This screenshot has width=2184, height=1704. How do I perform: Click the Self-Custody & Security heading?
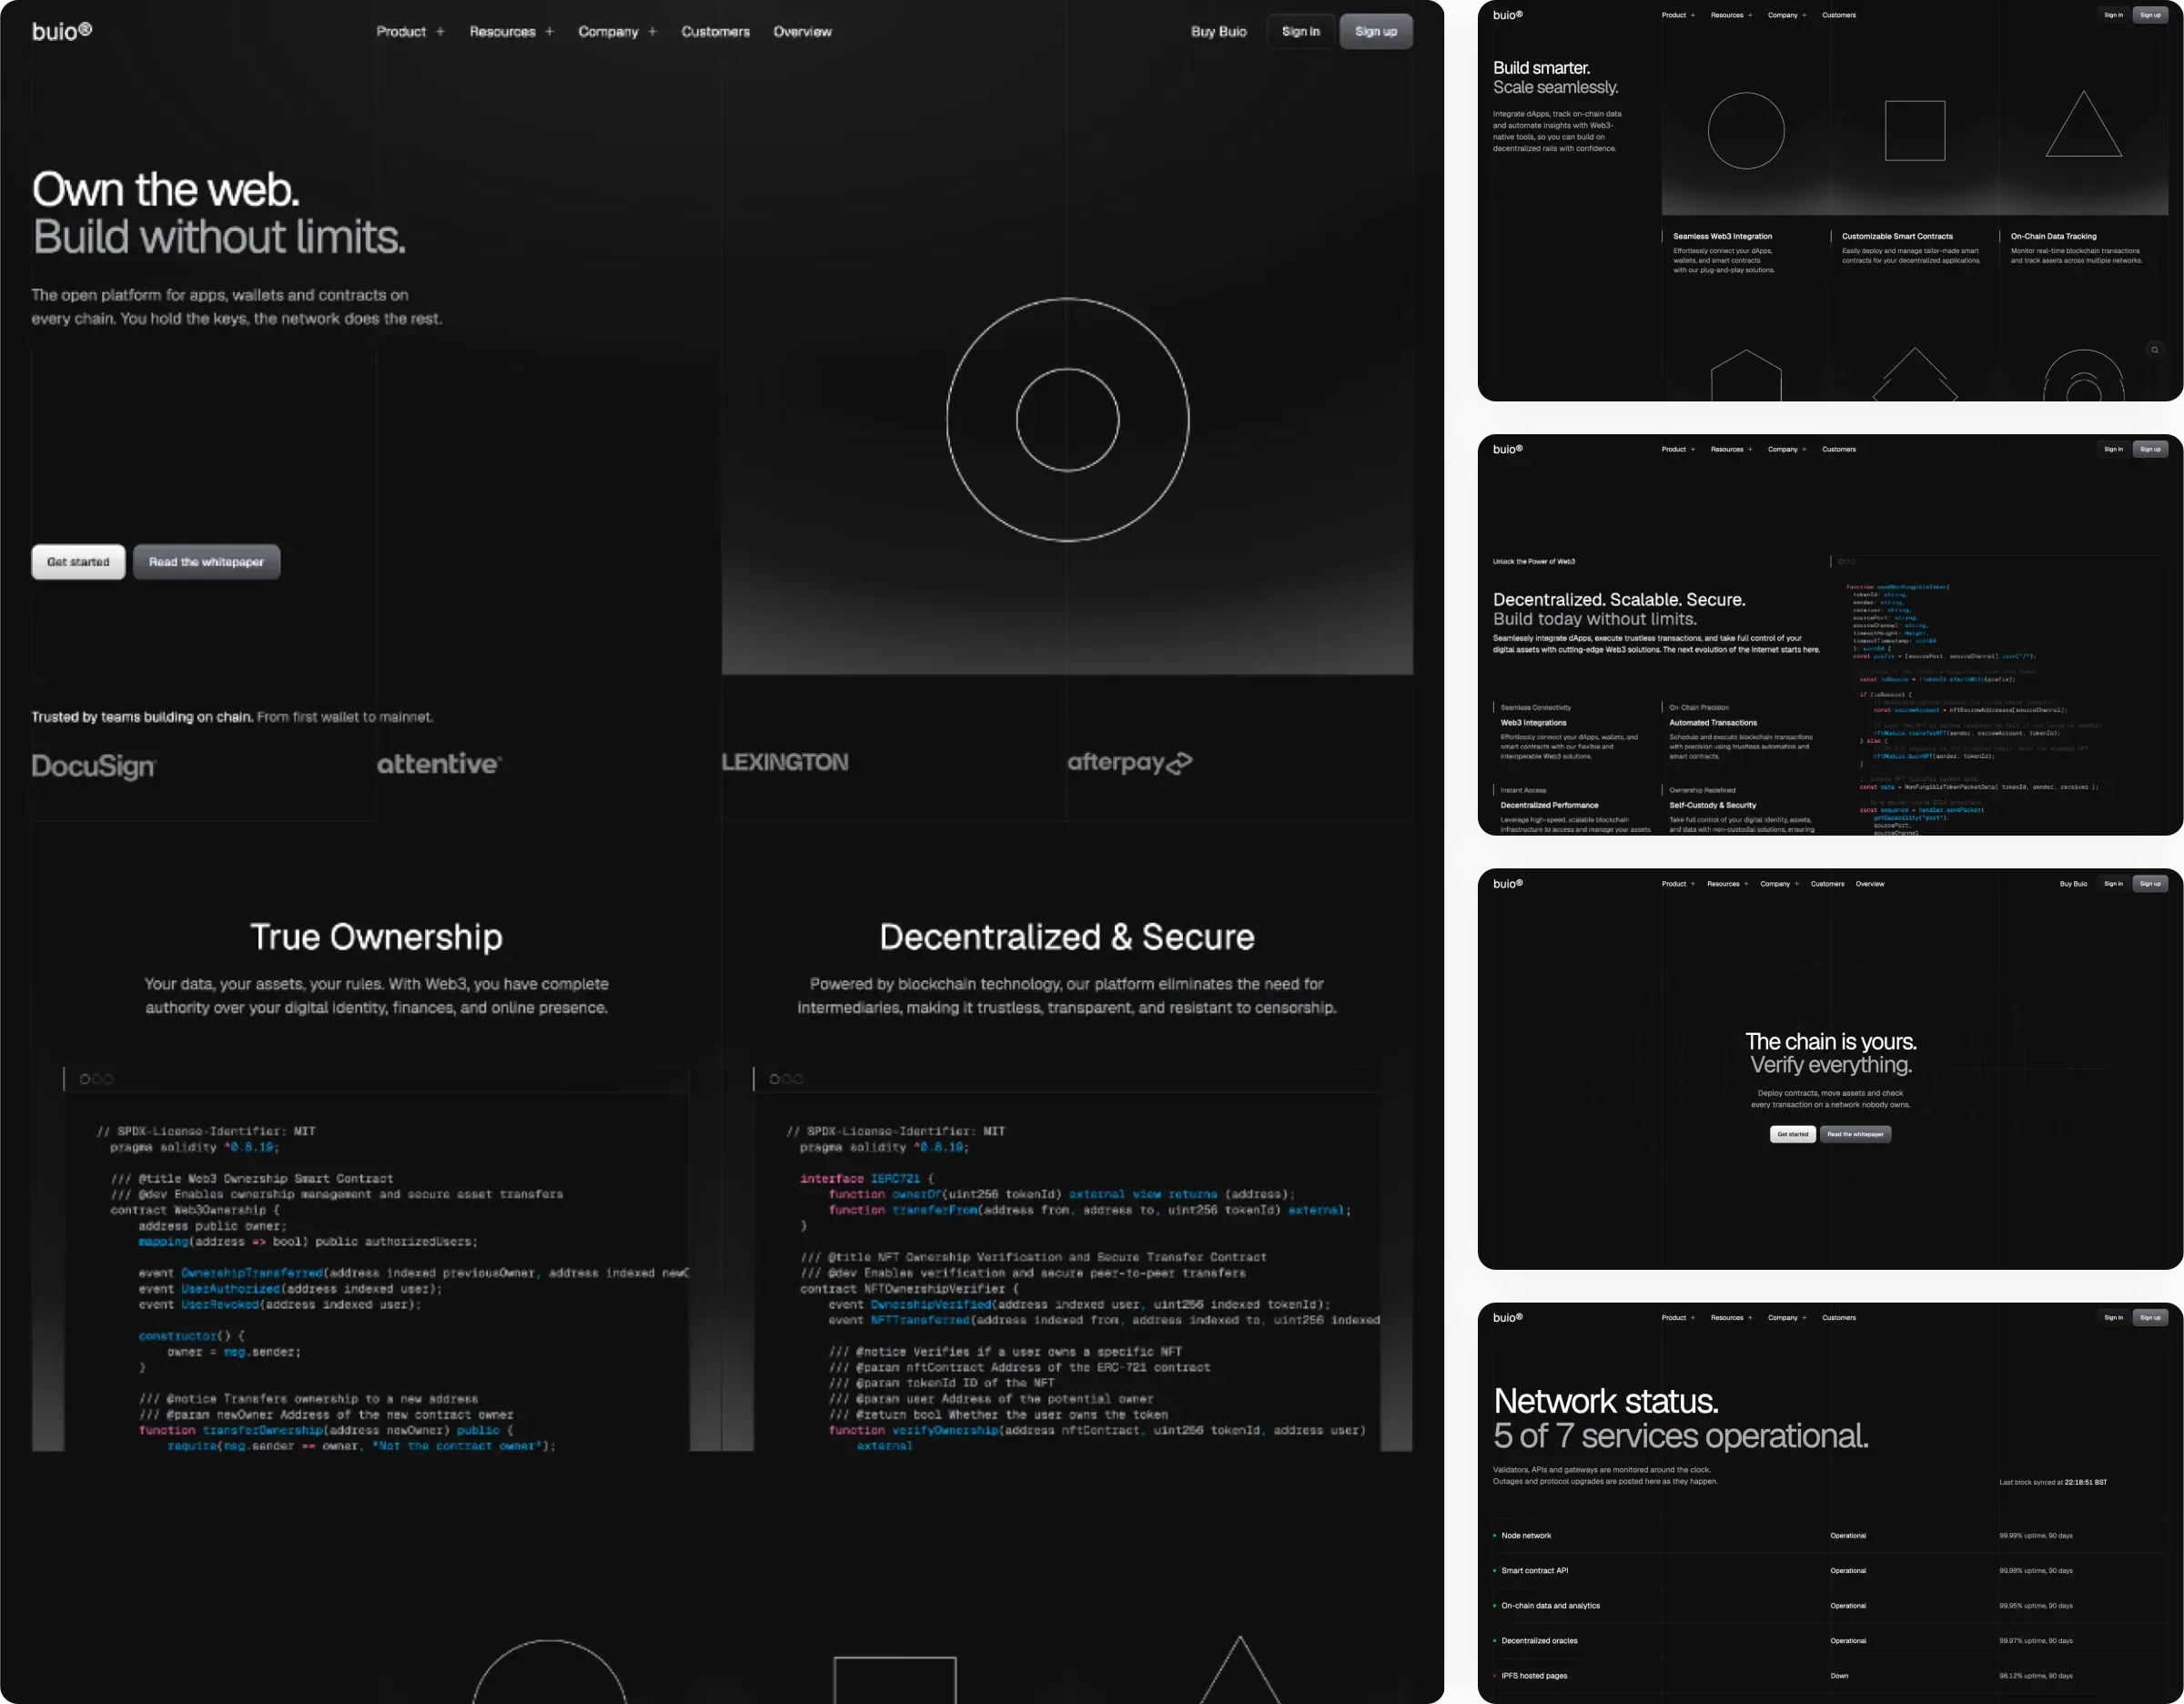pyautogui.click(x=1713, y=805)
